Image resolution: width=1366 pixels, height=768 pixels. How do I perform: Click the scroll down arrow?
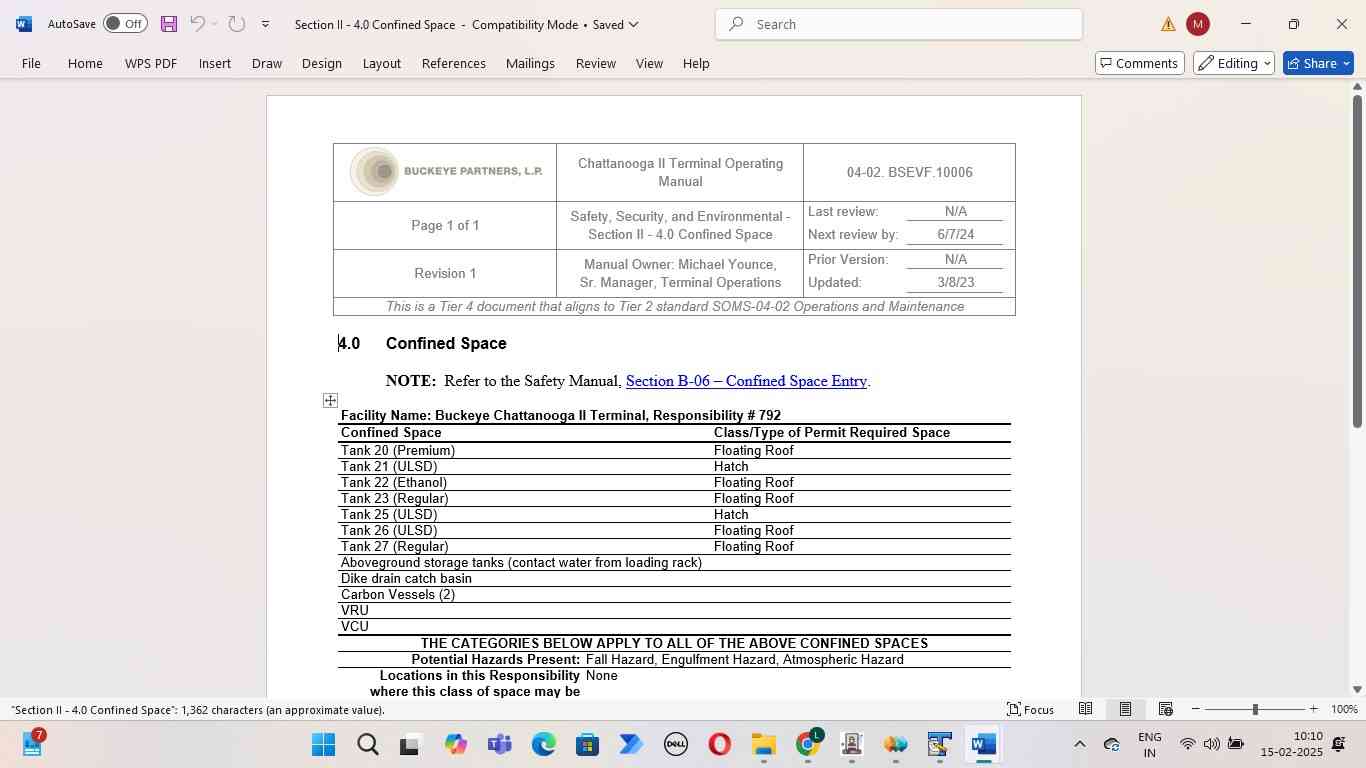coord(1357,689)
